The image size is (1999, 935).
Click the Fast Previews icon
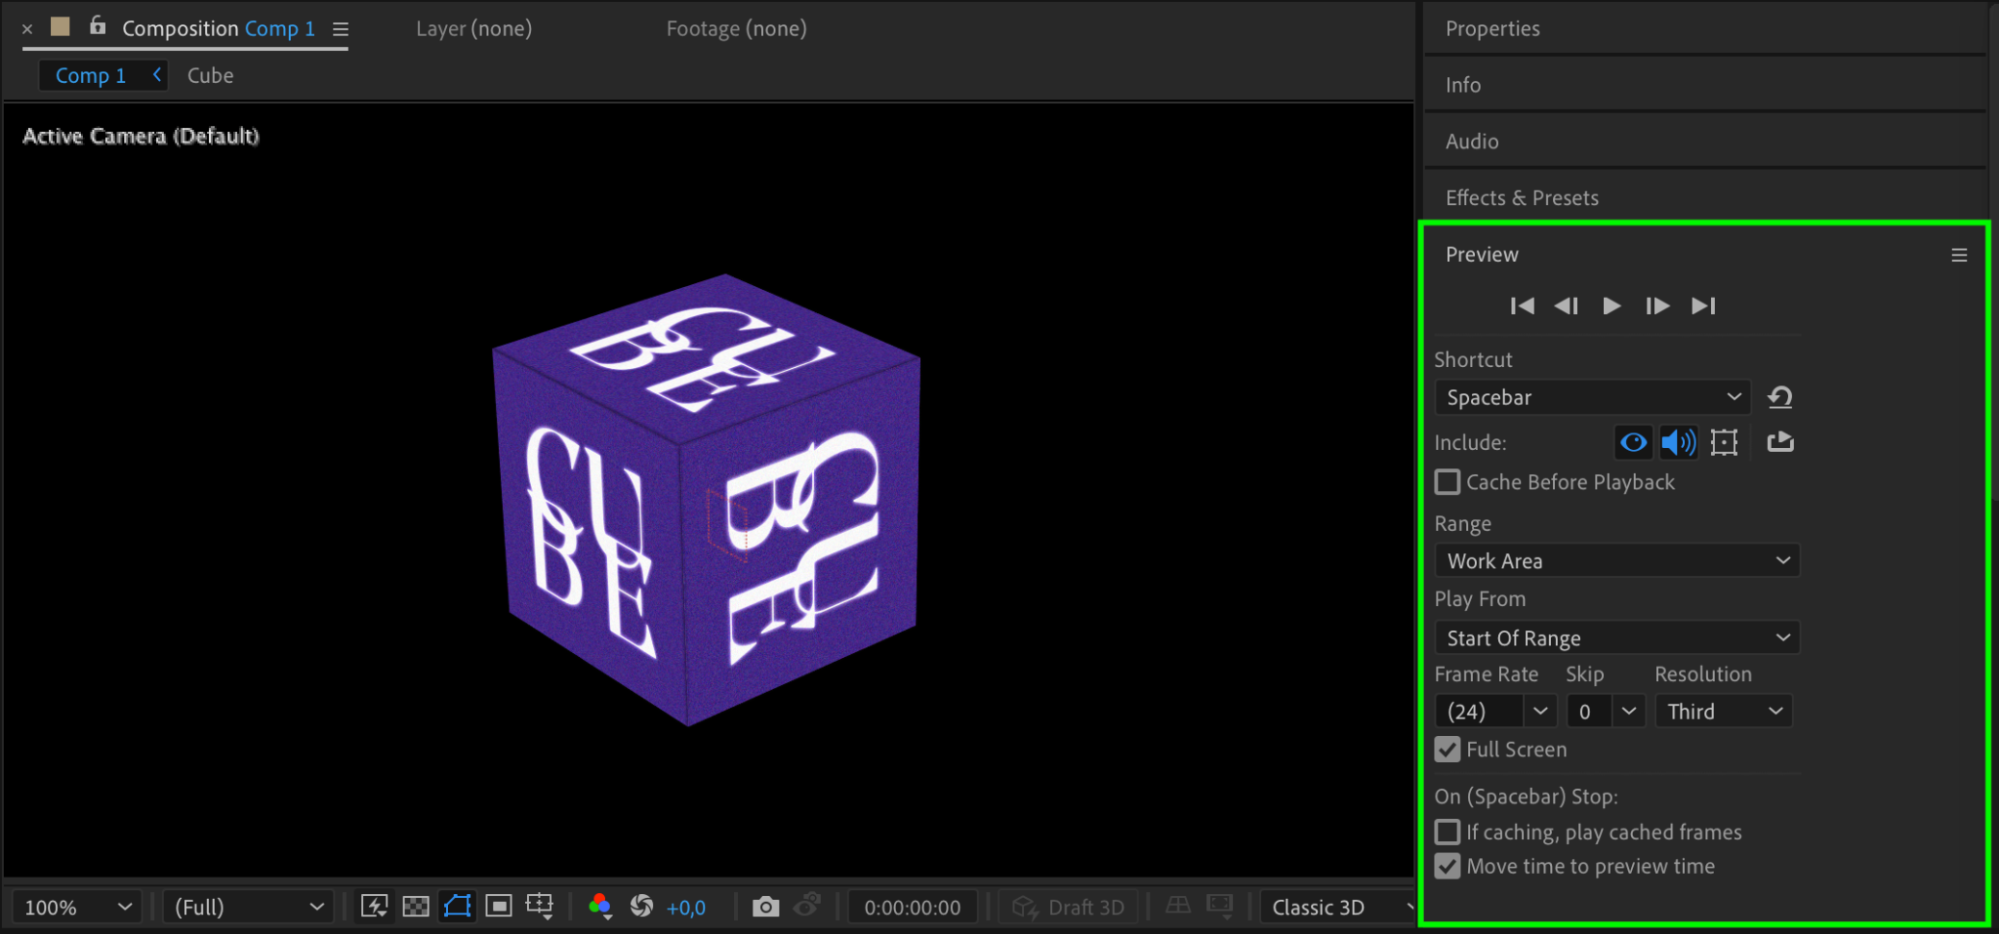(374, 906)
